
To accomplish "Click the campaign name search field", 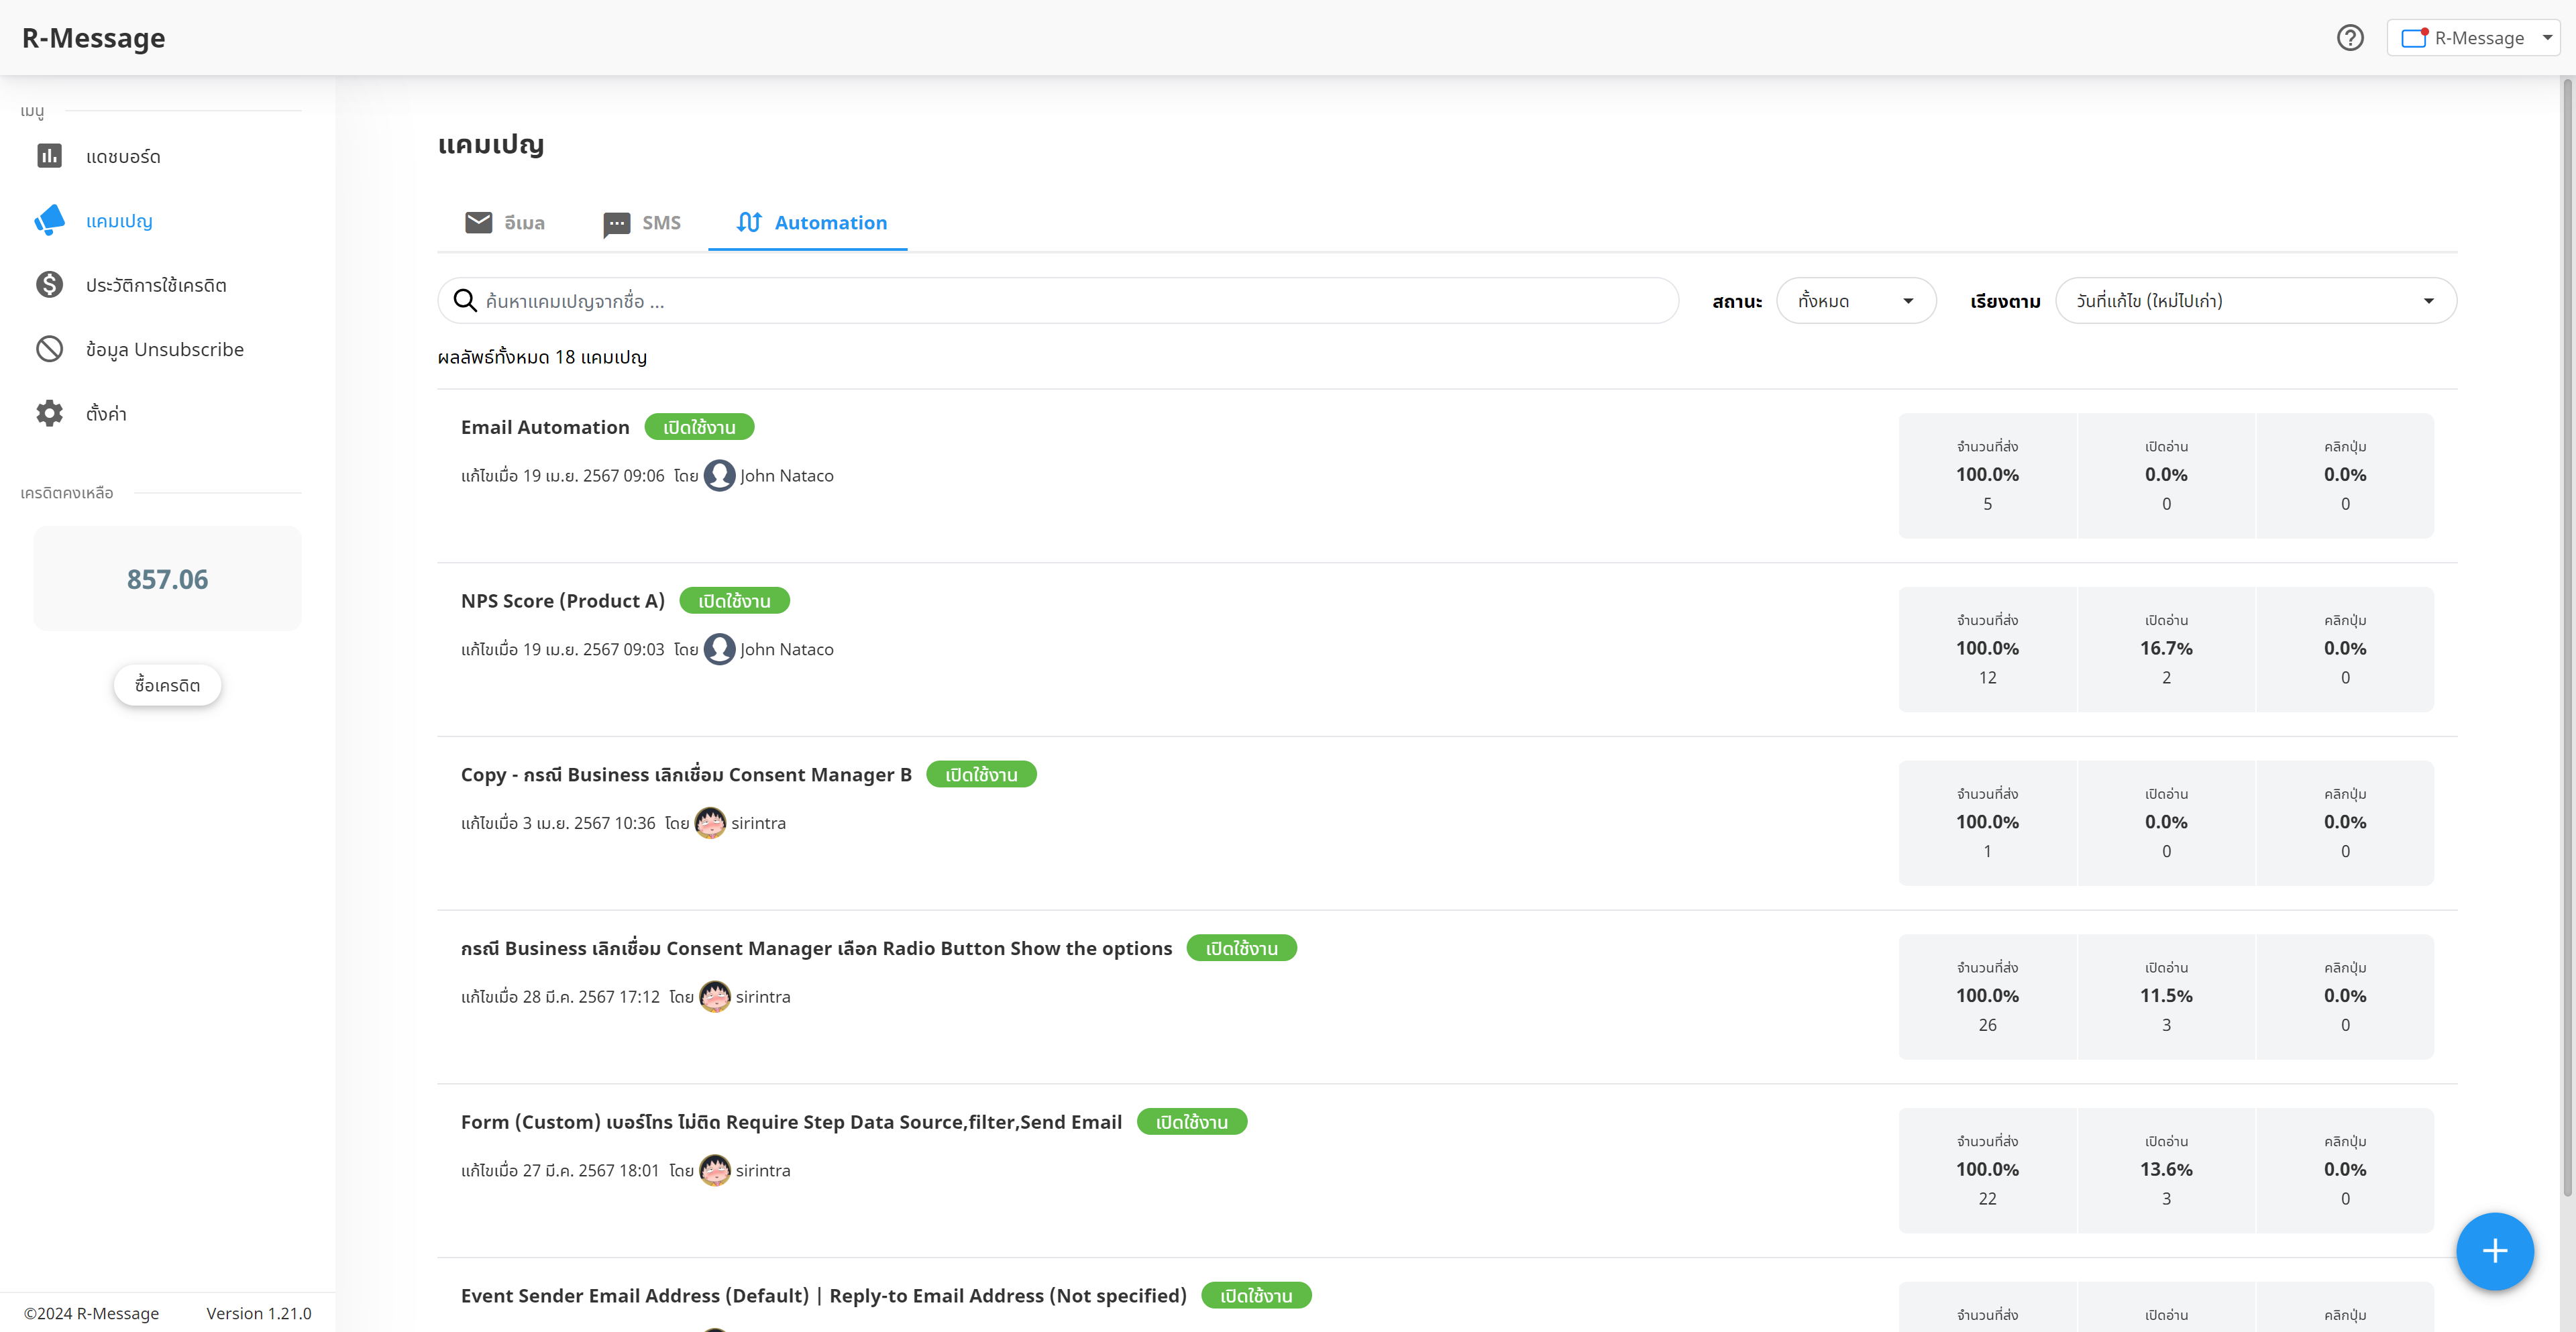I will coord(1058,301).
